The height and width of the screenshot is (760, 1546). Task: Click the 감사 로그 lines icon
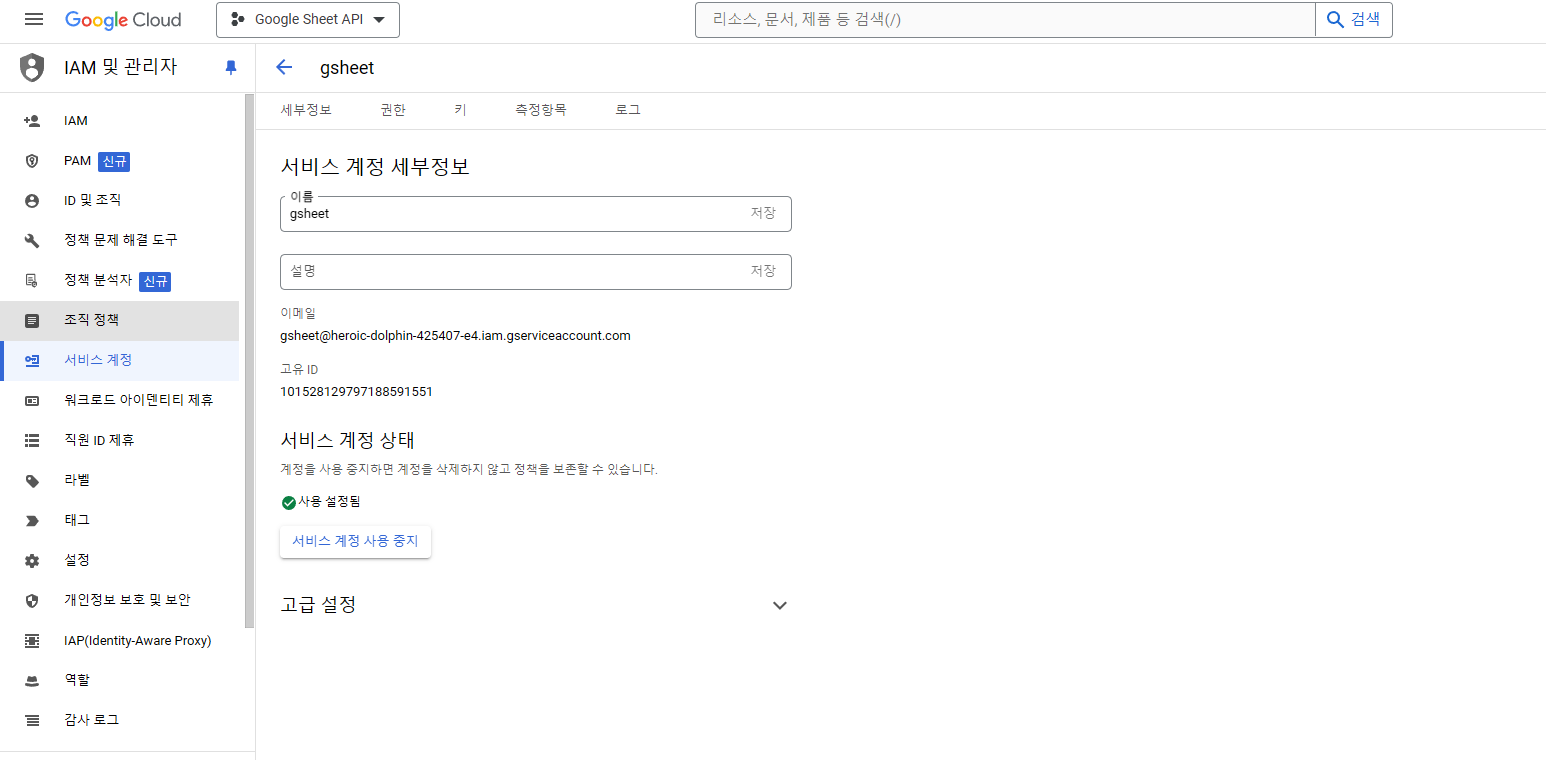32,721
